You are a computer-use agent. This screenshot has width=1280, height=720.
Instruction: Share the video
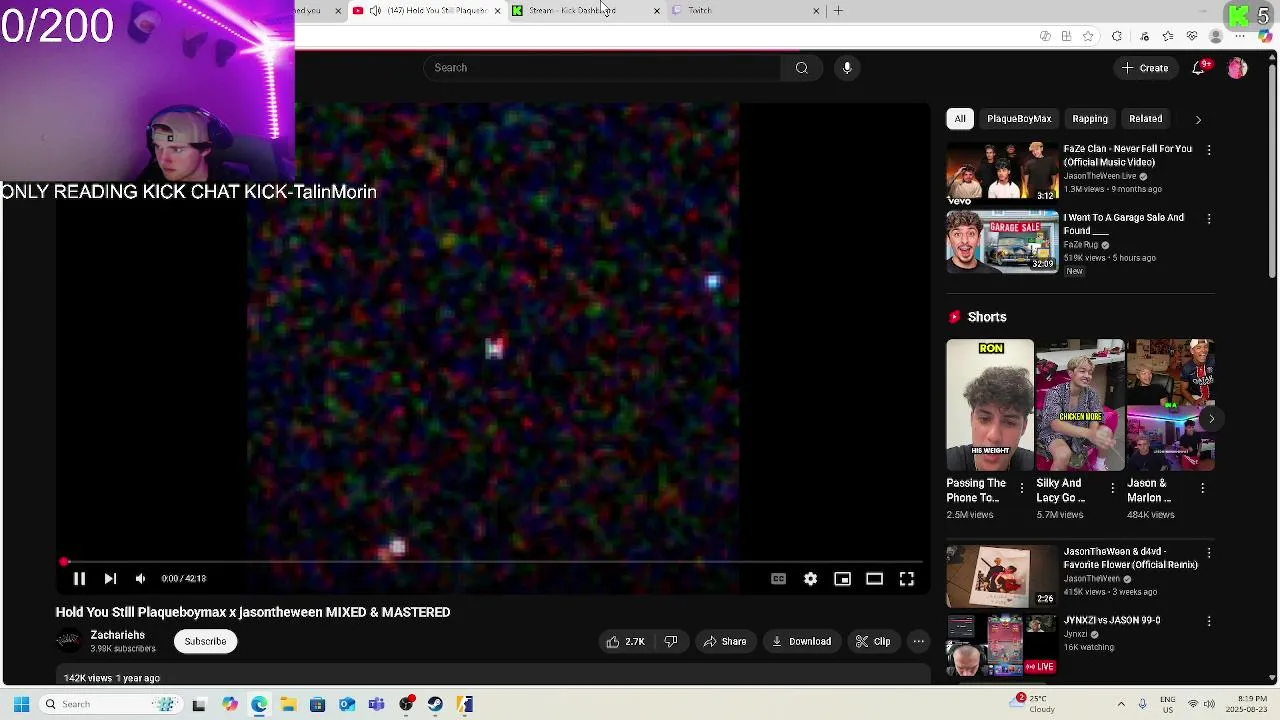725,641
